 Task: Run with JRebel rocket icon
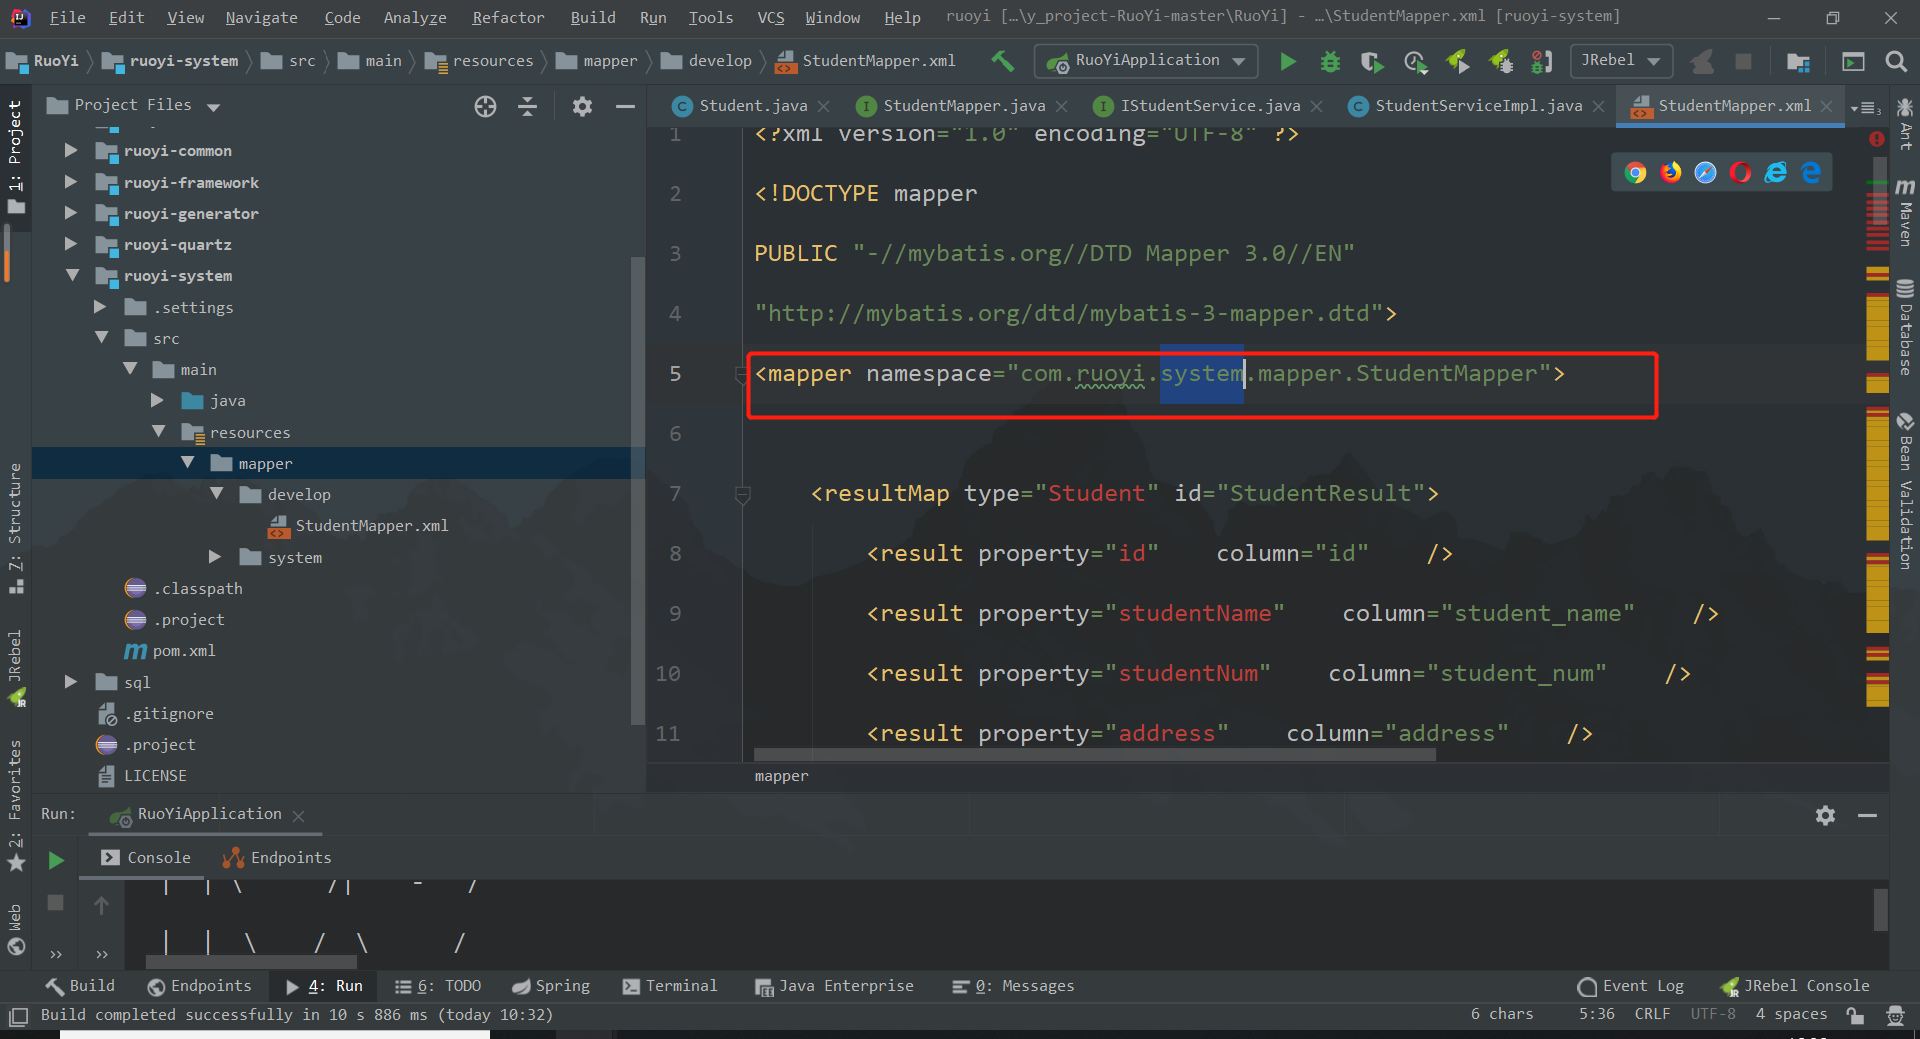(1458, 62)
